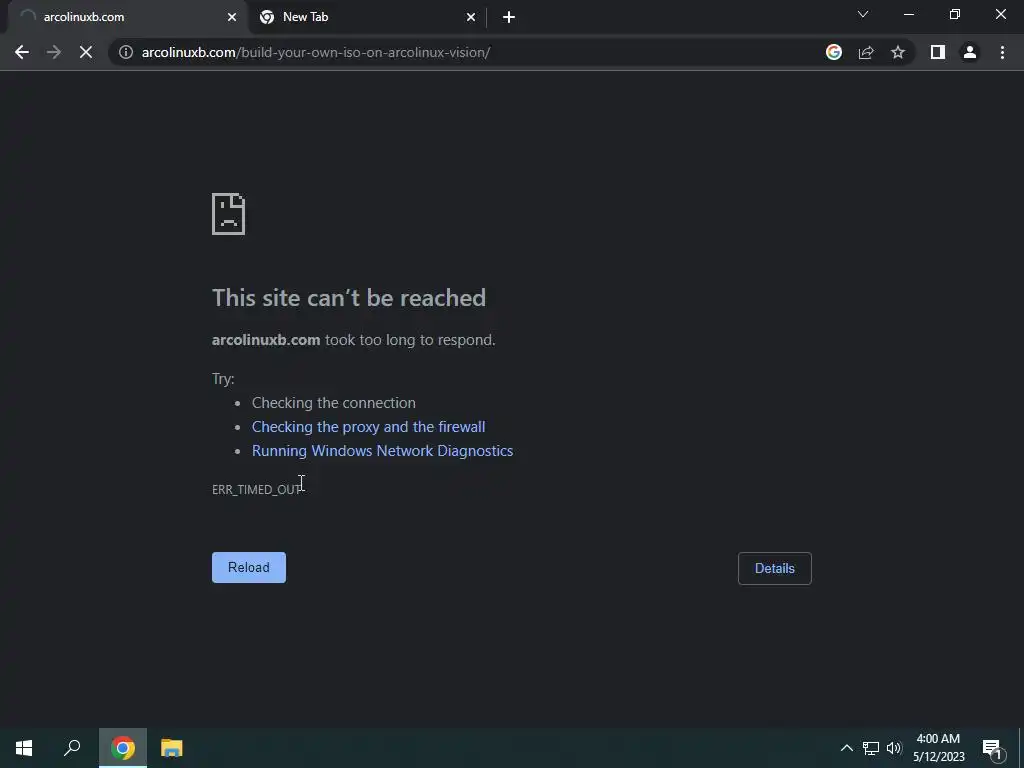Open File Explorer from taskbar
This screenshot has height=768, width=1024.
coord(172,748)
